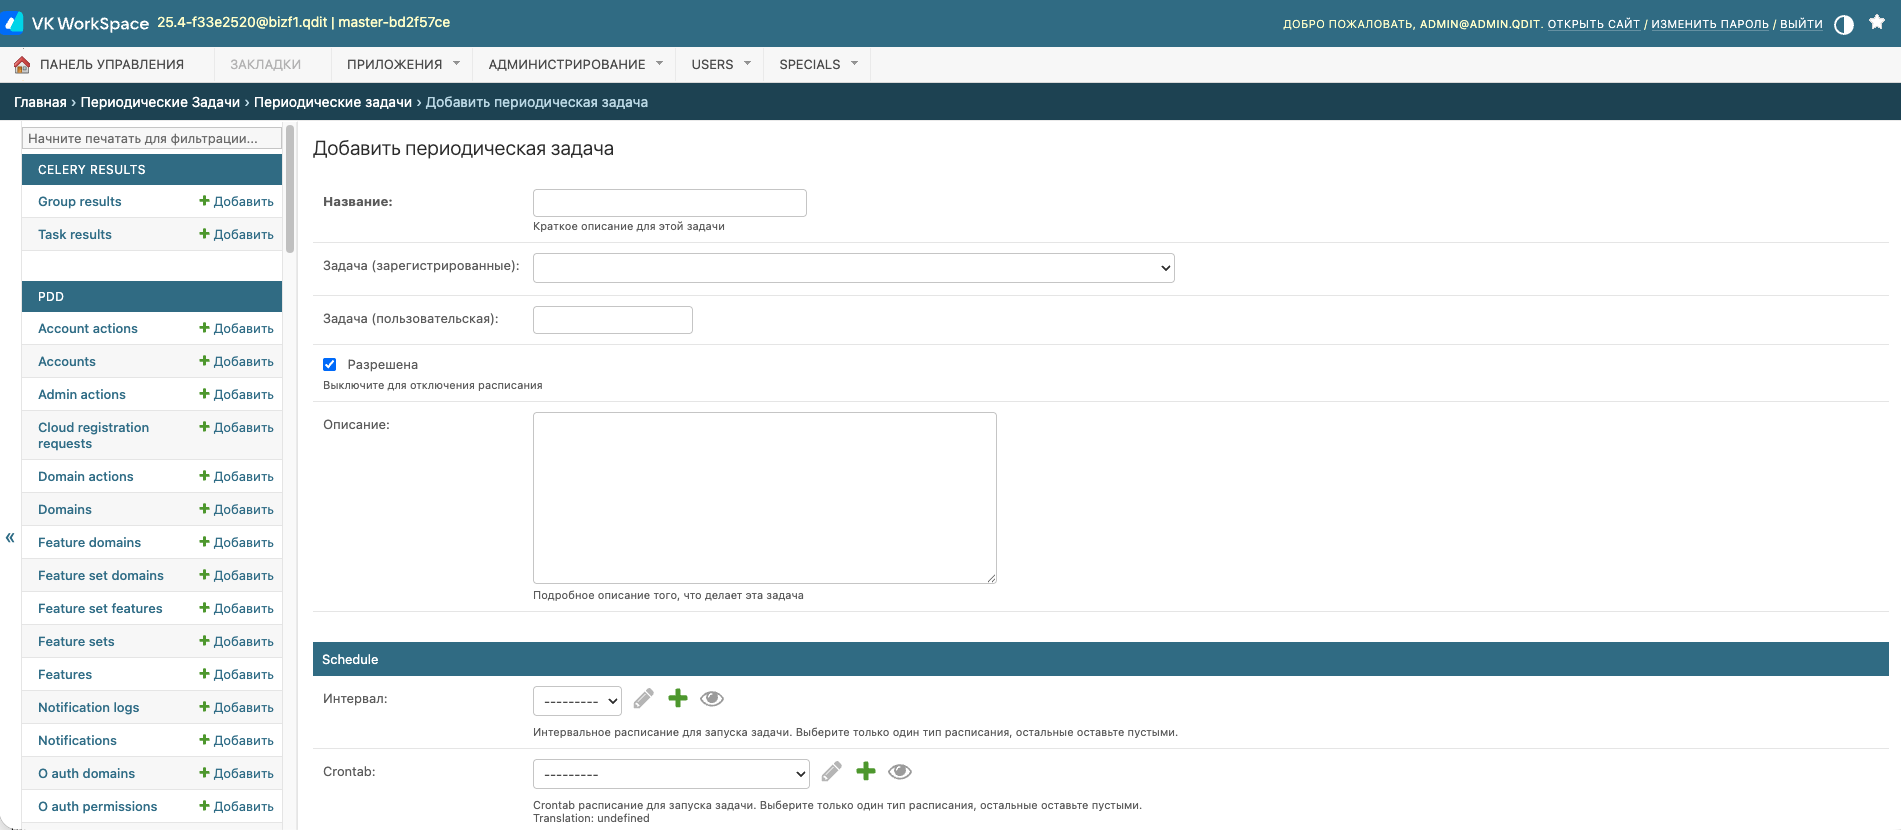The height and width of the screenshot is (830, 1901).
Task: Add a new interval with the plus icon
Action: 678,698
